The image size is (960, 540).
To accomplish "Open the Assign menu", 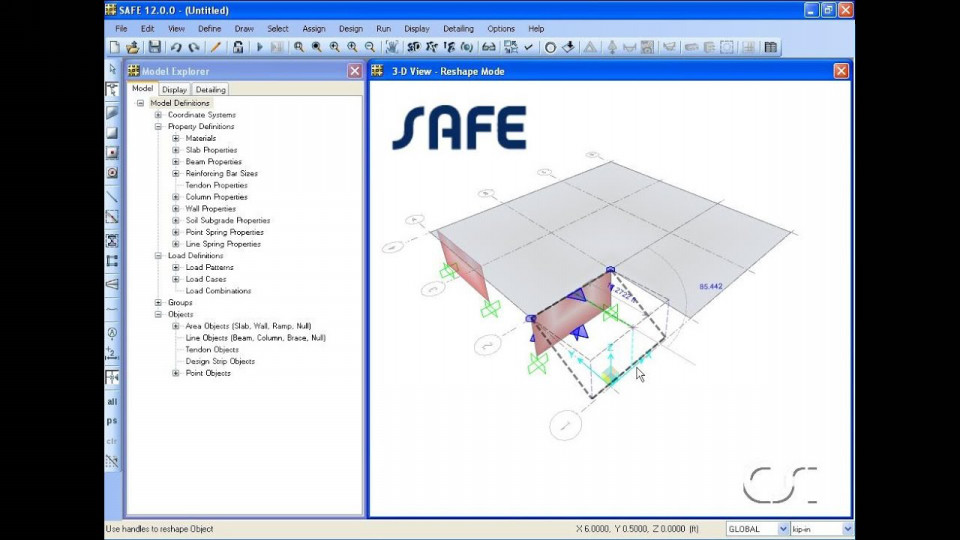I will pos(314,29).
